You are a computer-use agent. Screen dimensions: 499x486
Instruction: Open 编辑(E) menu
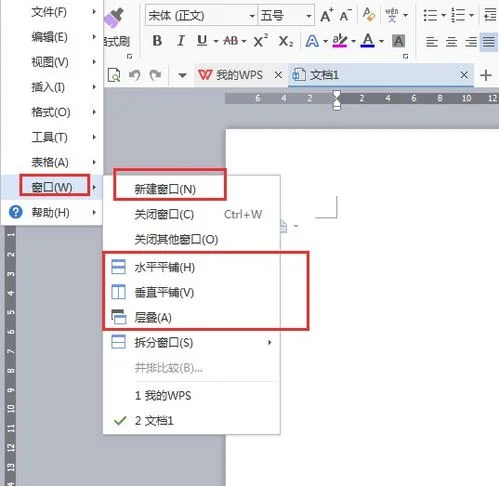[51, 37]
